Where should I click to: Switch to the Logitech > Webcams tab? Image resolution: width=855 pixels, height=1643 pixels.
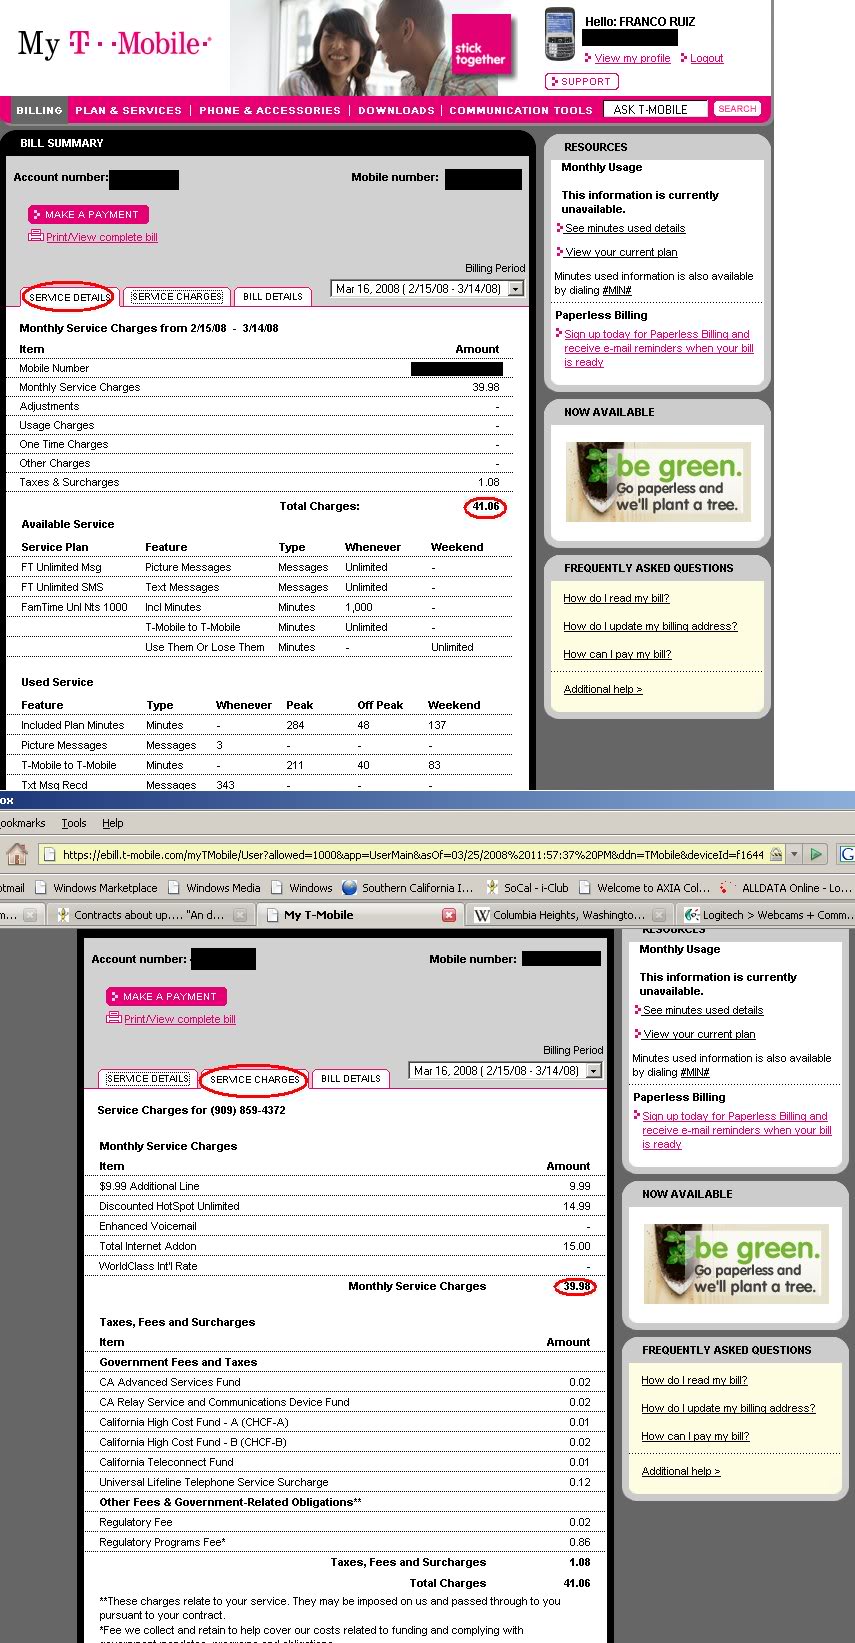(766, 914)
